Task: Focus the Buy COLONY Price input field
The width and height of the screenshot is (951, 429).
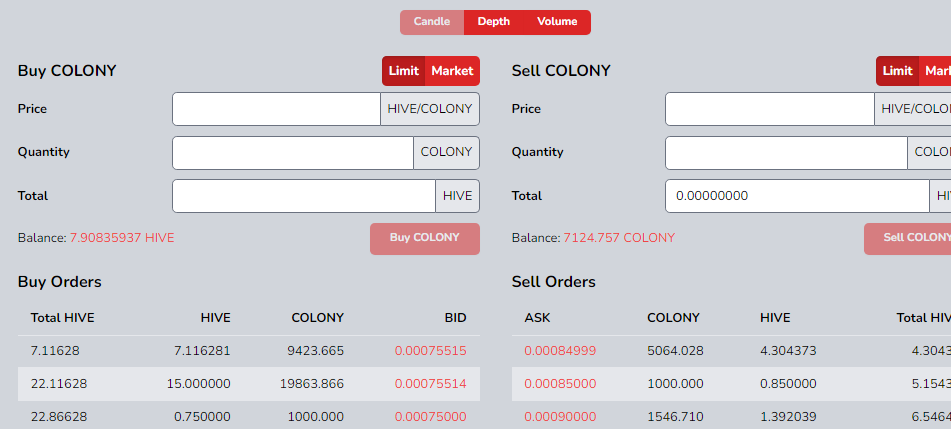Action: coord(277,109)
